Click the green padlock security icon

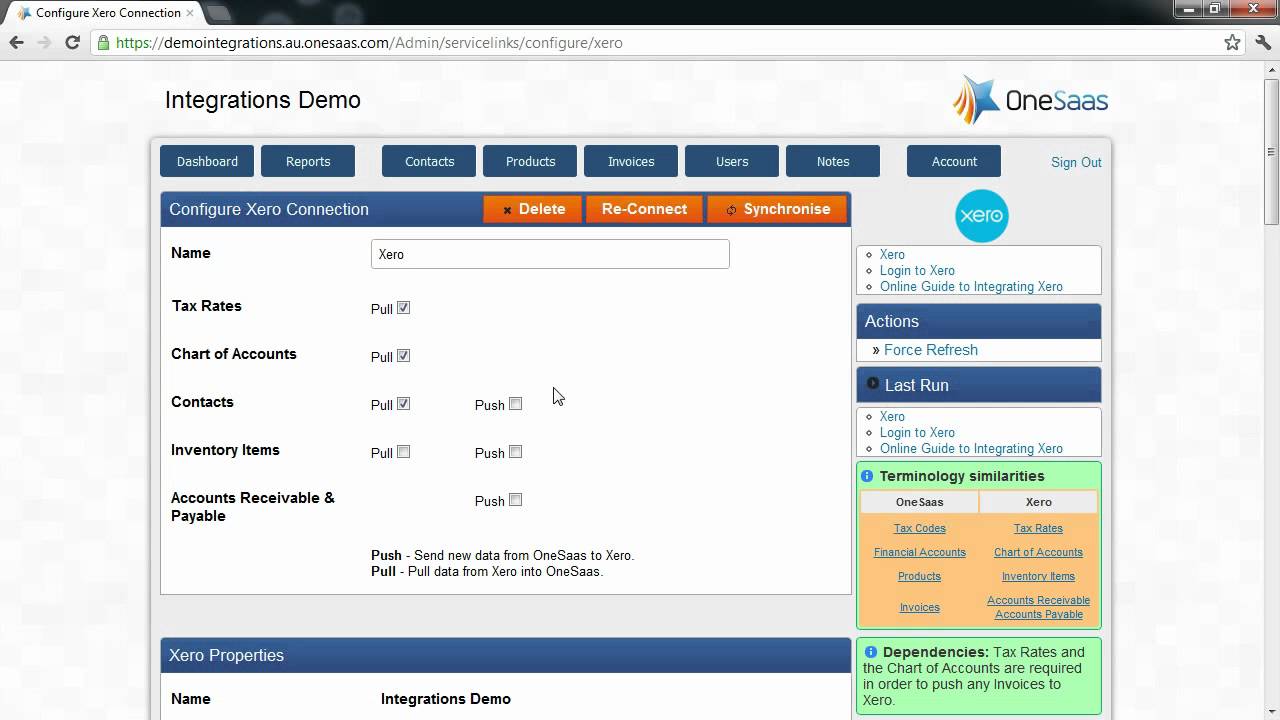coord(103,43)
